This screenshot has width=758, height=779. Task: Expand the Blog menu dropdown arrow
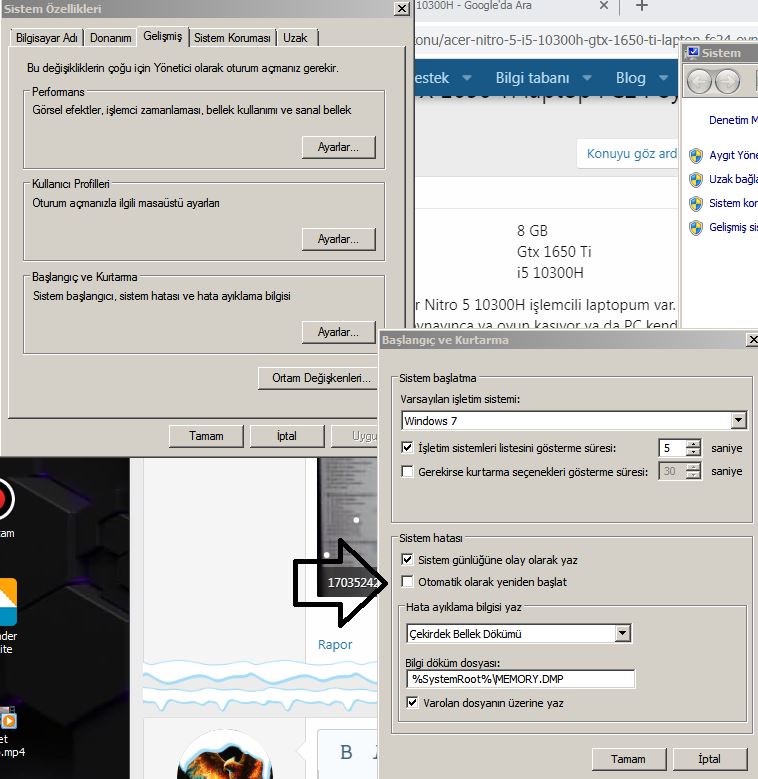point(664,78)
